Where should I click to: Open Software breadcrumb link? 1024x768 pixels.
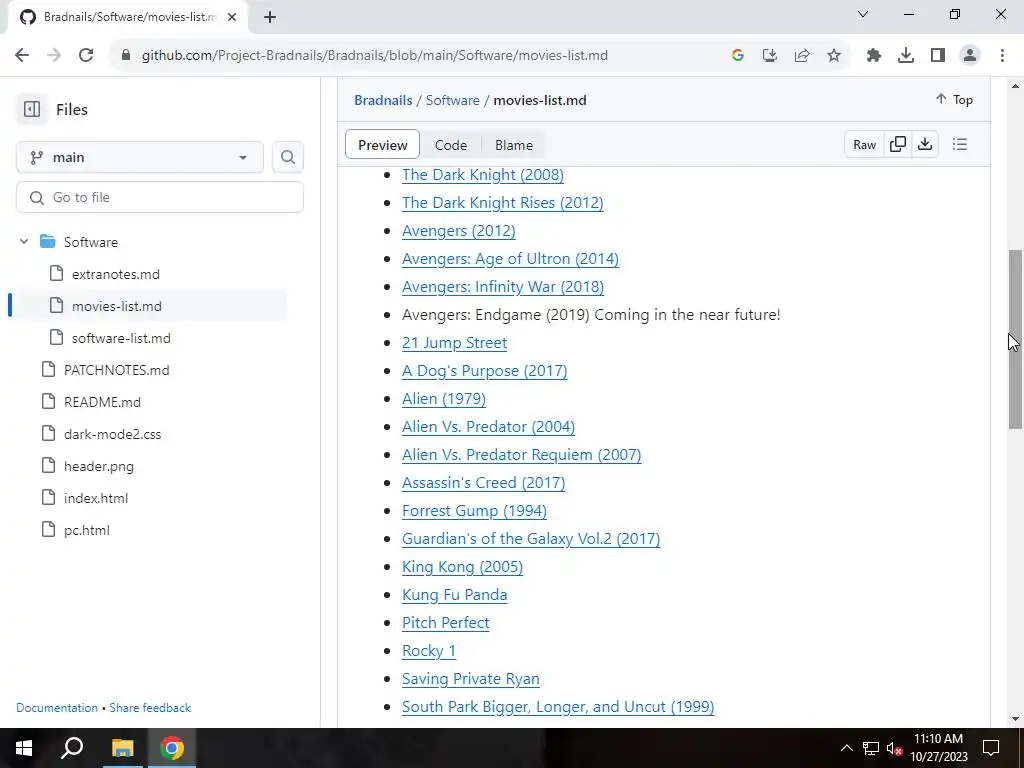click(453, 100)
